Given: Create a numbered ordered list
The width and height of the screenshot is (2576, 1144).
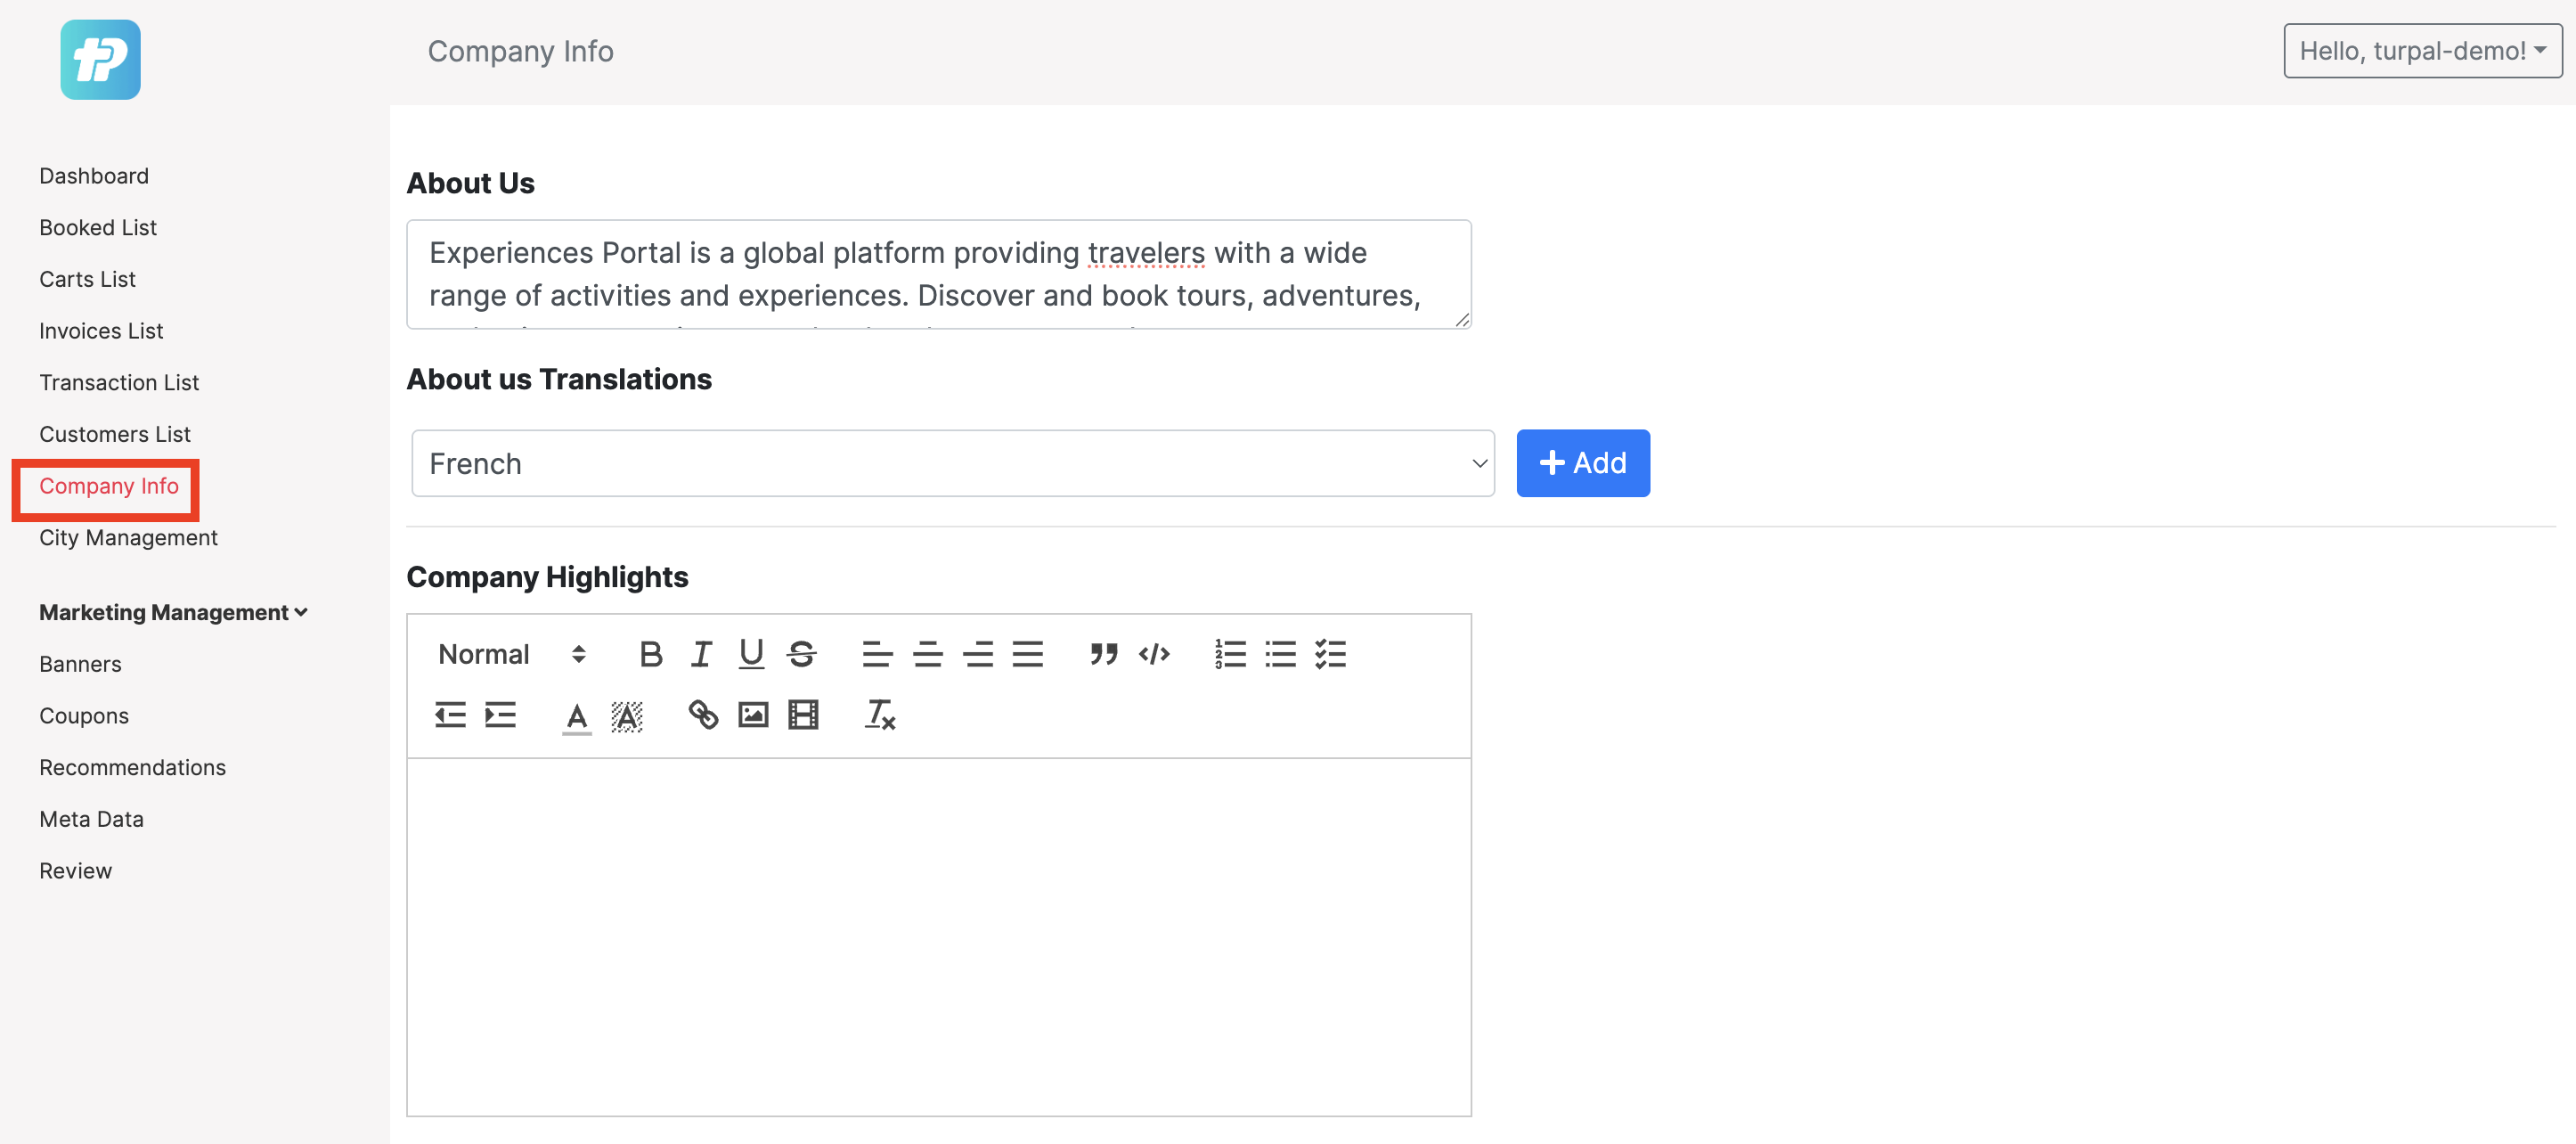Looking at the screenshot, I should tap(1230, 654).
